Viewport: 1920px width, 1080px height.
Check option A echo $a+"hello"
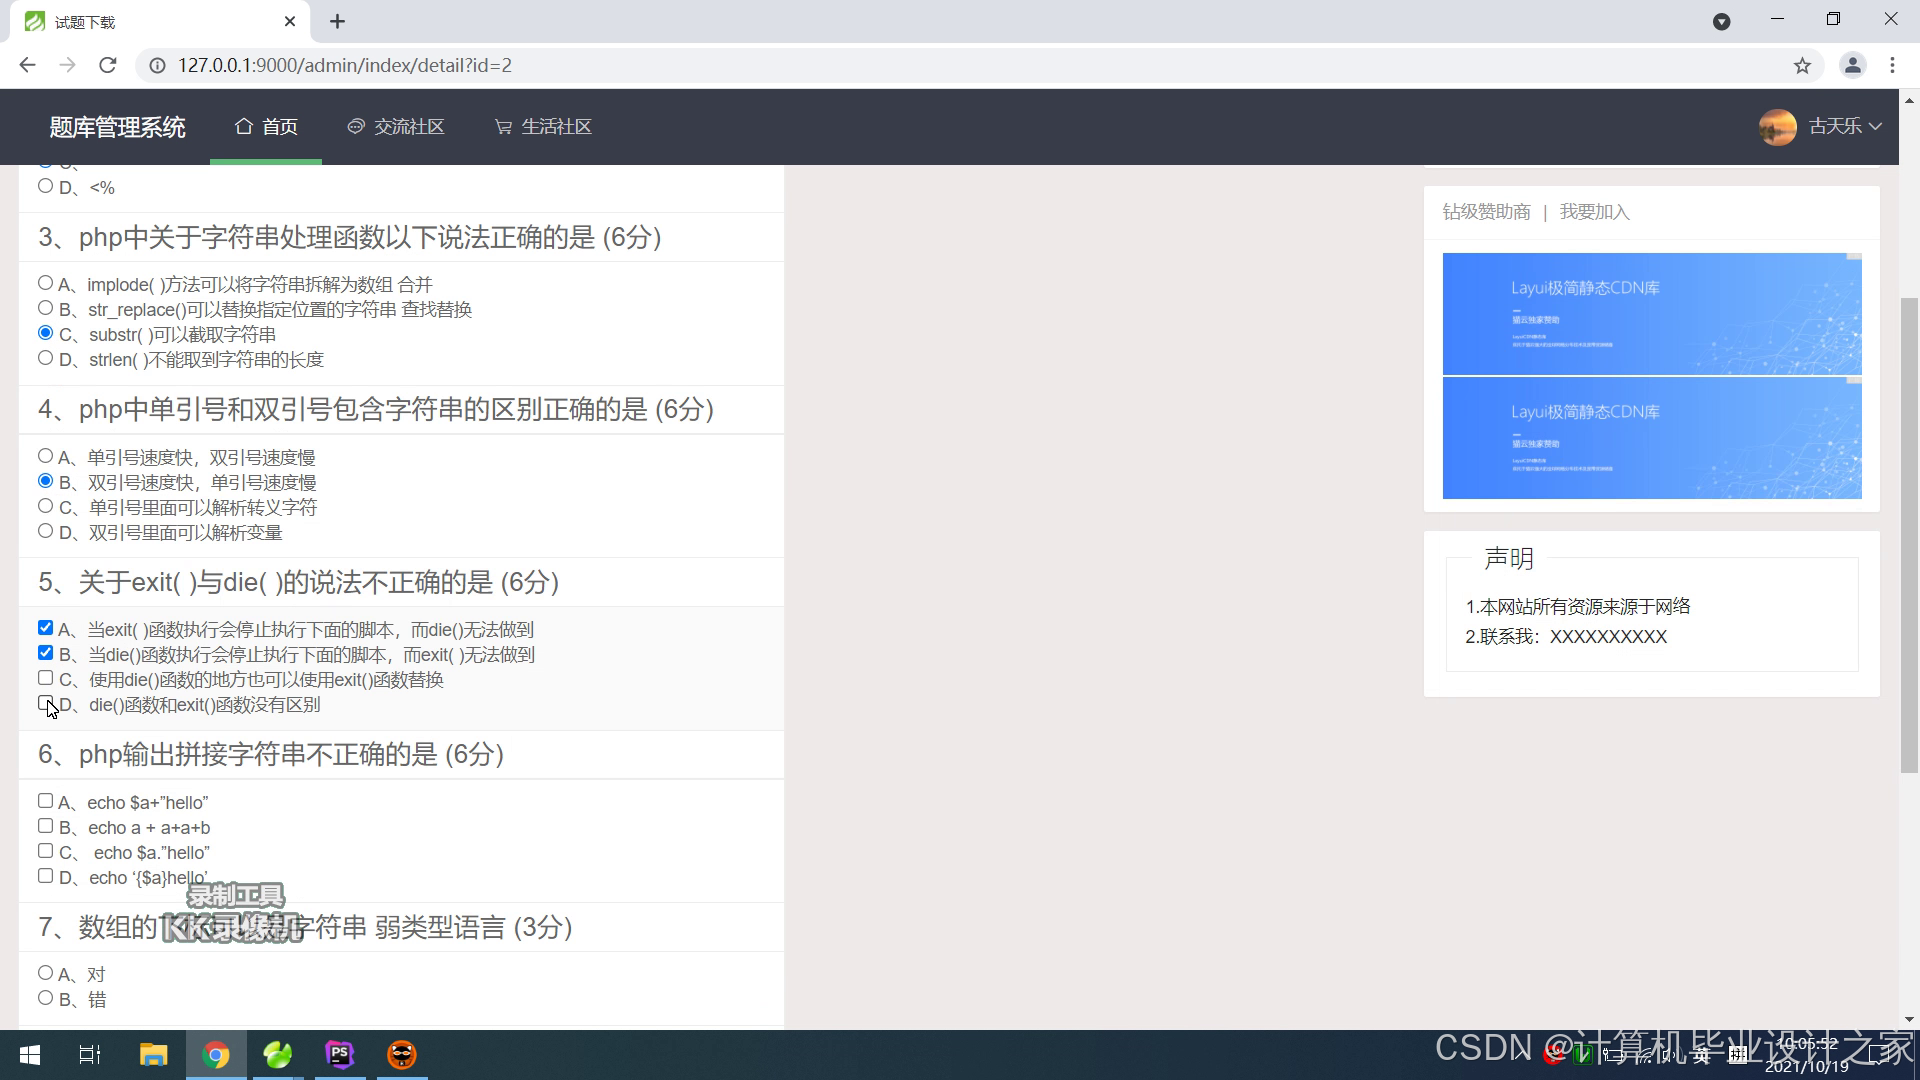pos(45,801)
